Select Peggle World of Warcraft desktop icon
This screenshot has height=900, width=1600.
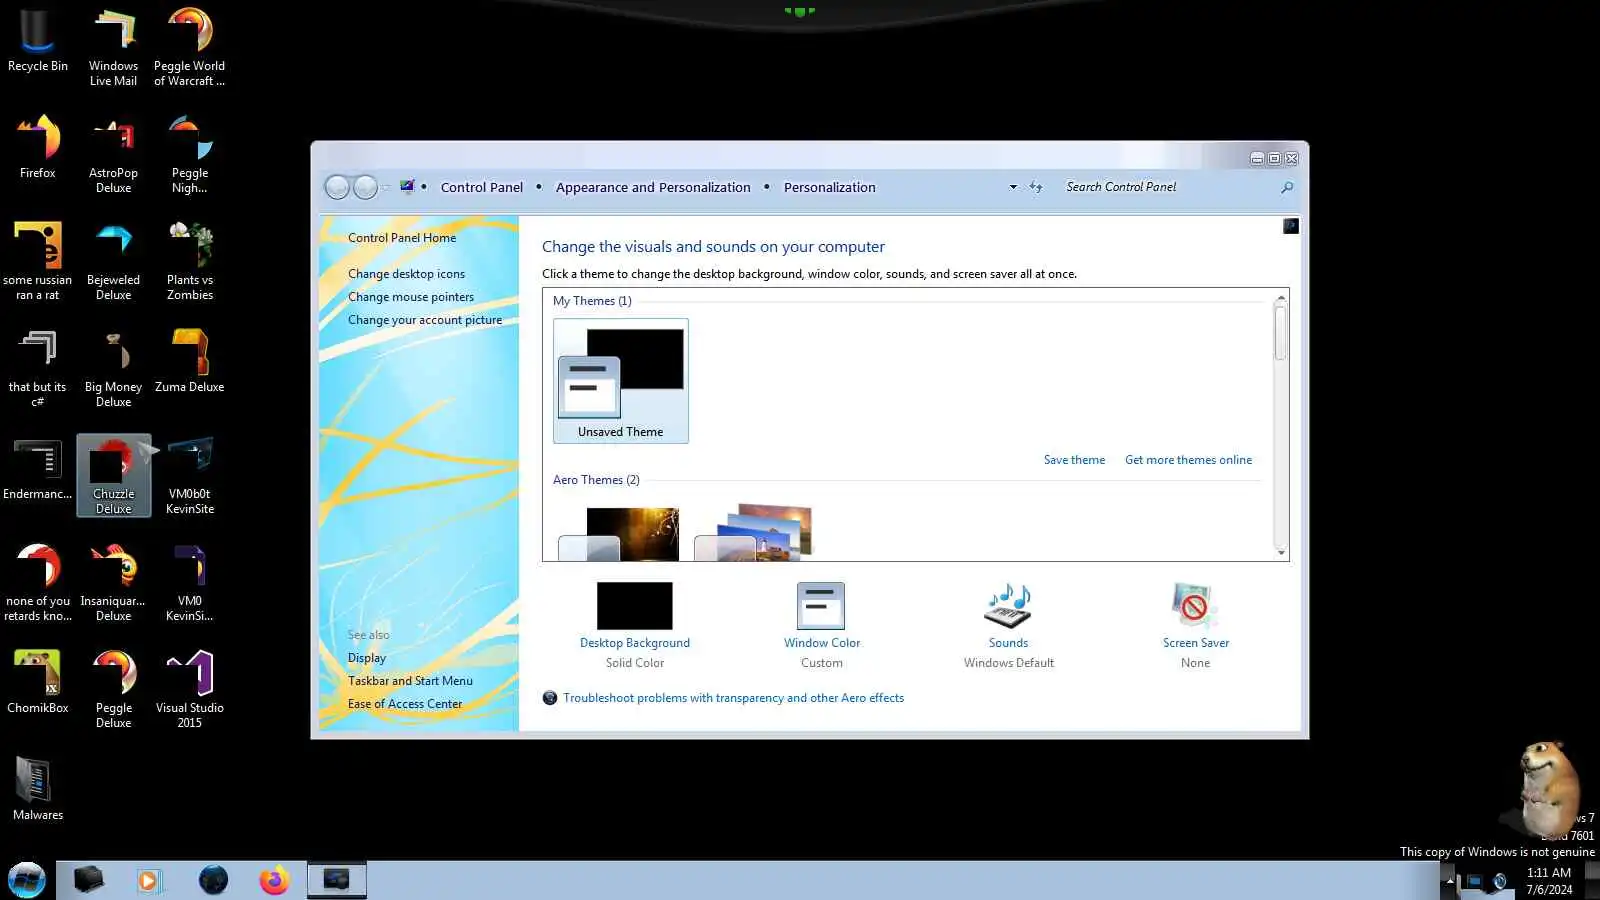(x=189, y=48)
